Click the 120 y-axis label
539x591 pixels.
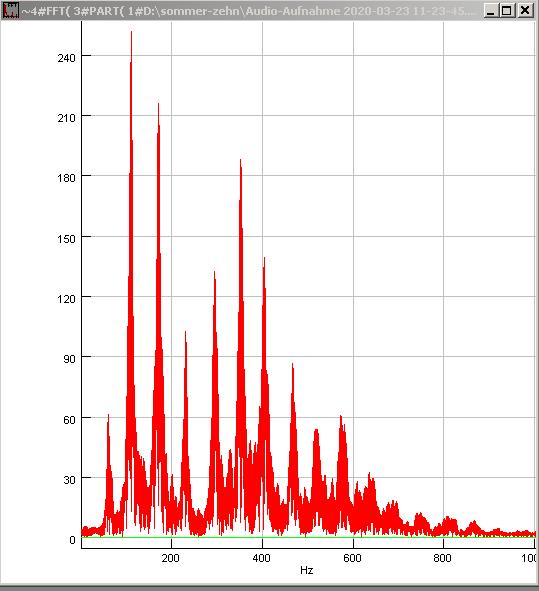click(67, 299)
